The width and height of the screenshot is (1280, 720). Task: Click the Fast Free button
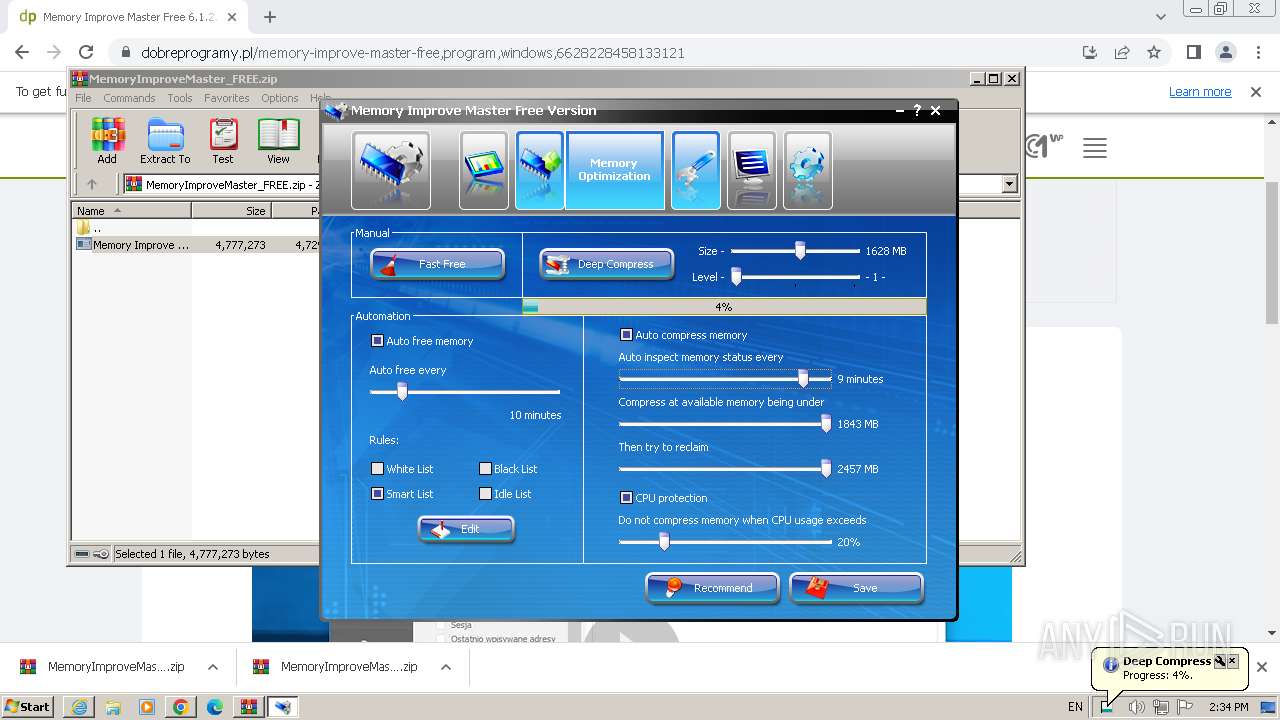pos(437,264)
